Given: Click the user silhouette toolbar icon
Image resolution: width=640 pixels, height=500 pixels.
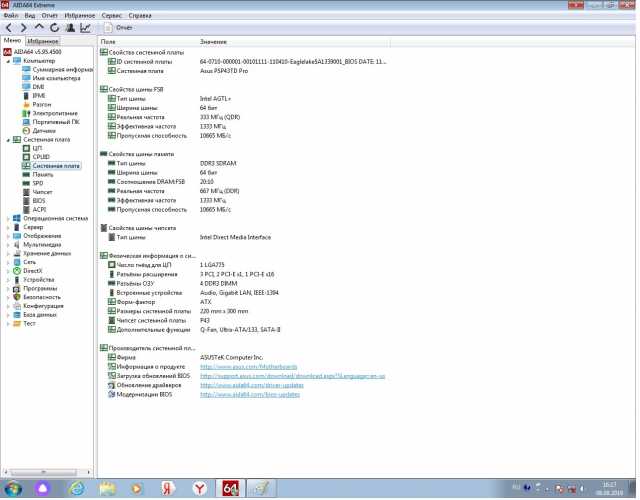Looking at the screenshot, I should point(70,28).
